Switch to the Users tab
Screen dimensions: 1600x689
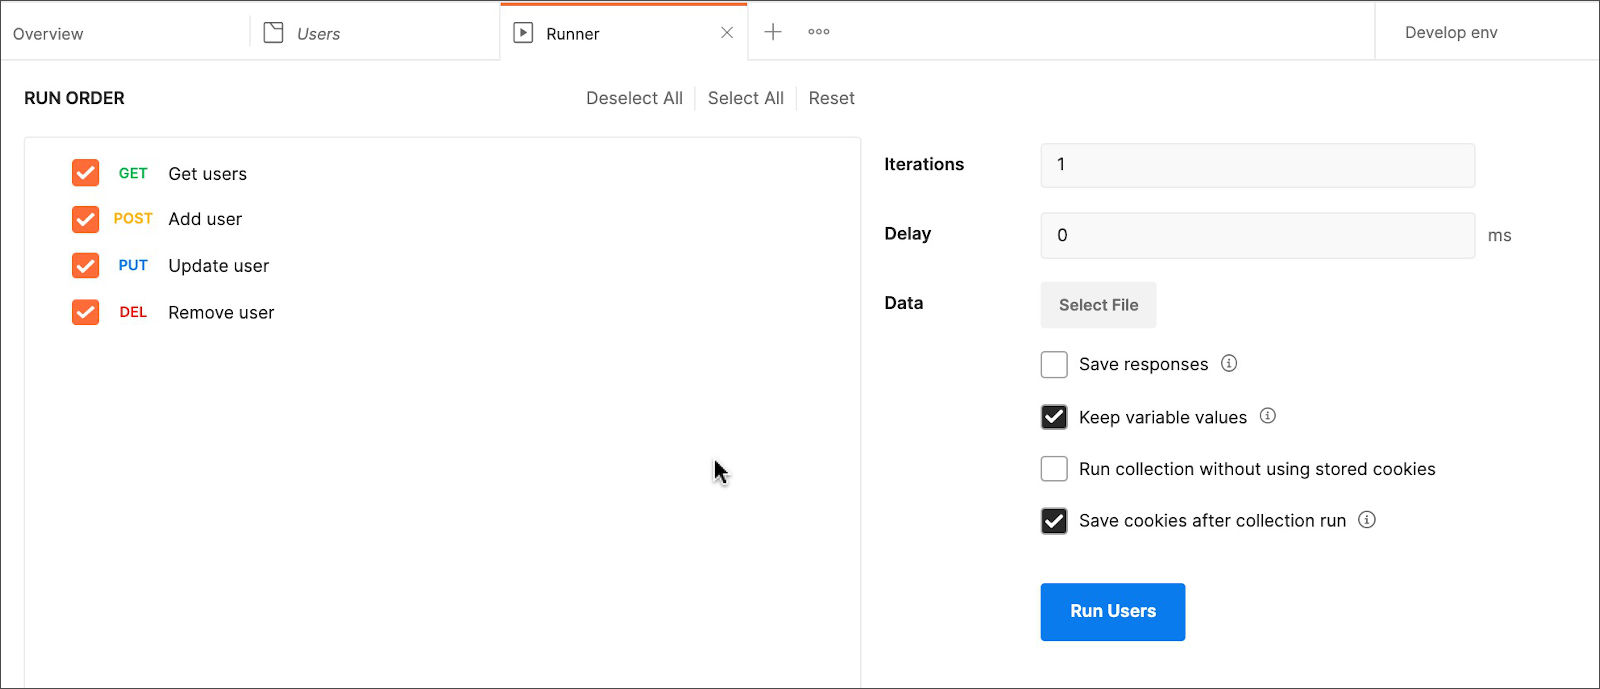pyautogui.click(x=318, y=34)
